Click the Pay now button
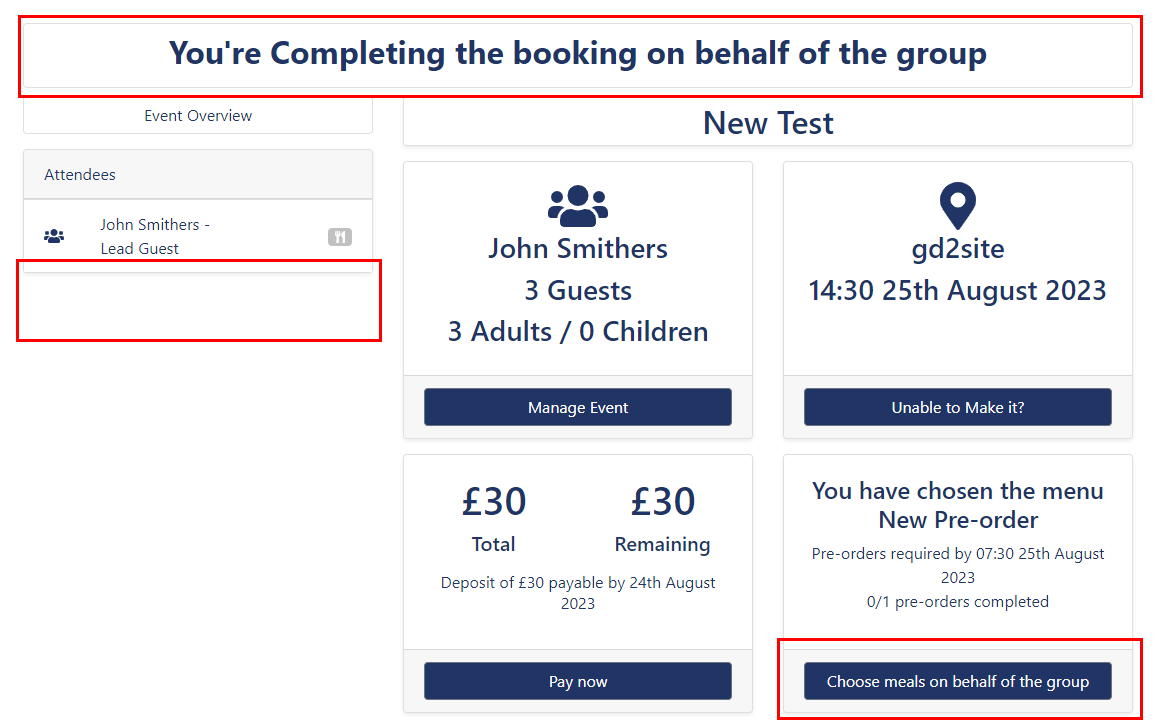The image size is (1166, 728). point(578,681)
